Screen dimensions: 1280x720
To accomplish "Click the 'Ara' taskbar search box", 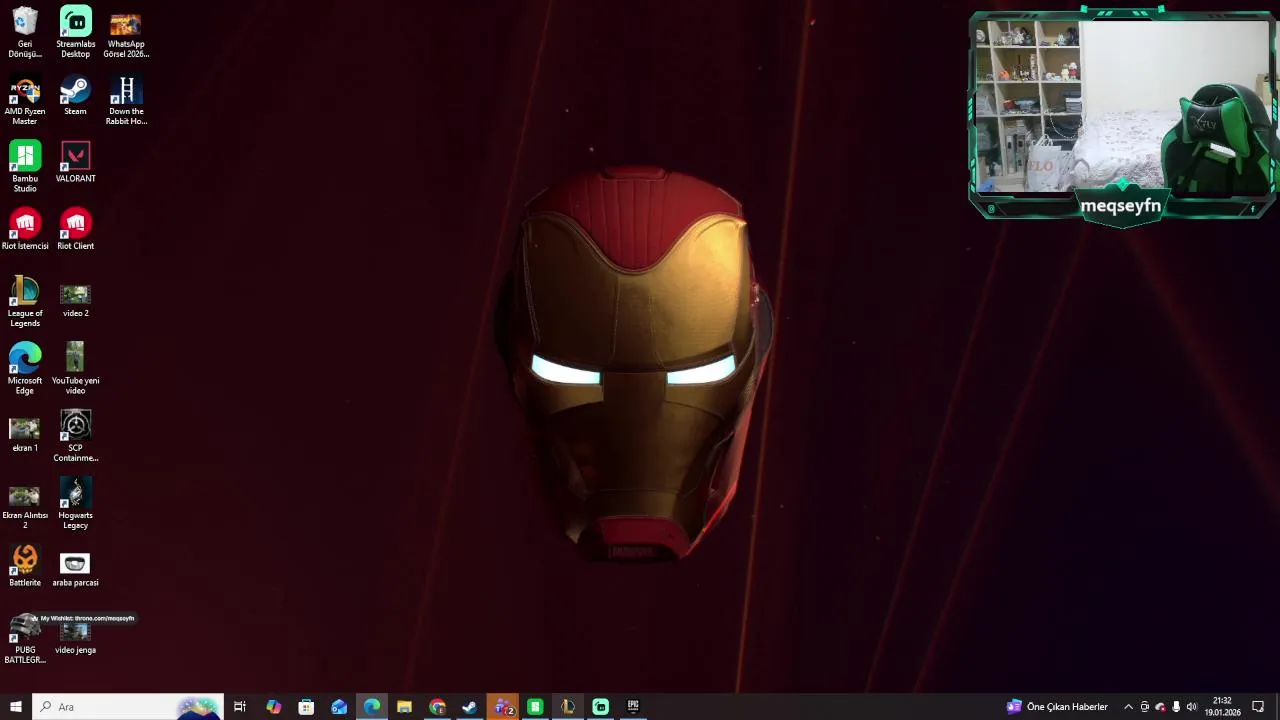I will tap(127, 707).
